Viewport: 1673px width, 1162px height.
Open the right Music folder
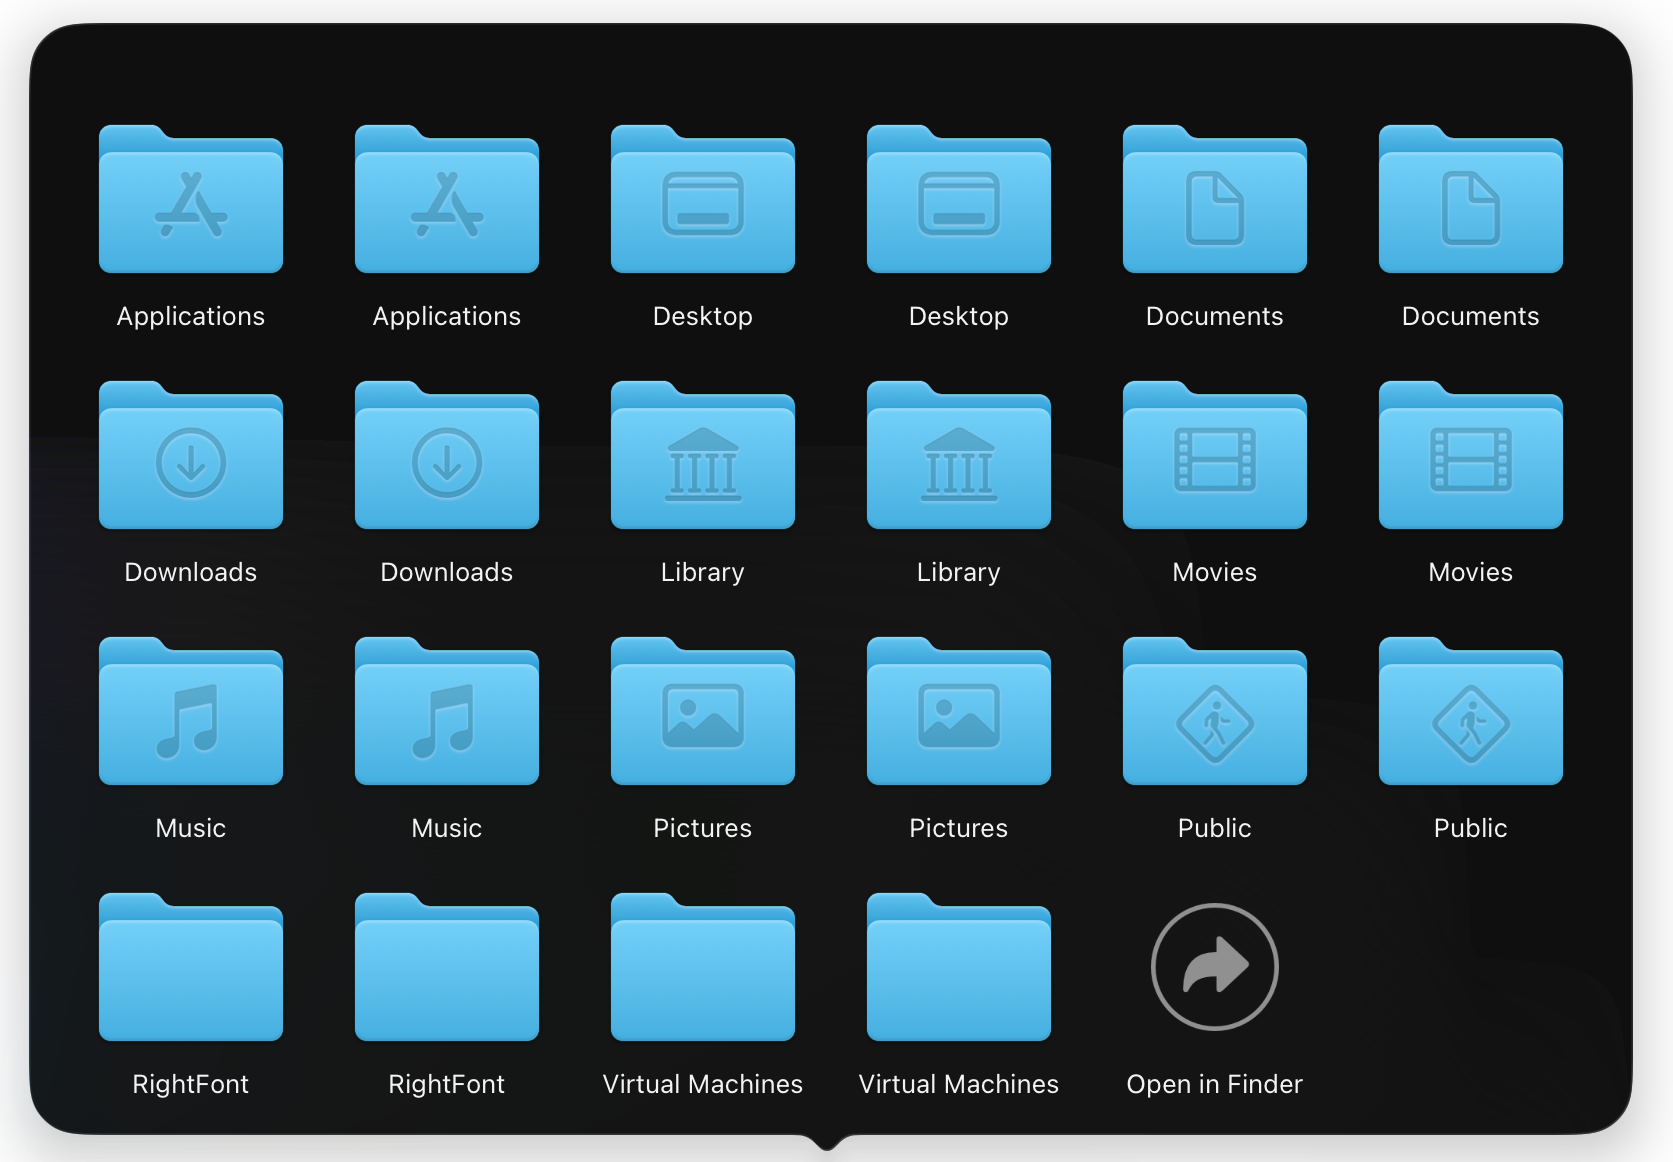click(x=447, y=711)
